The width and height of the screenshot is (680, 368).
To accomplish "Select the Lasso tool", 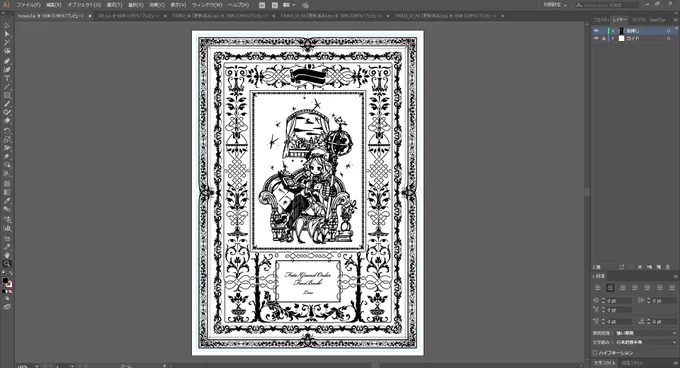I will point(7,51).
